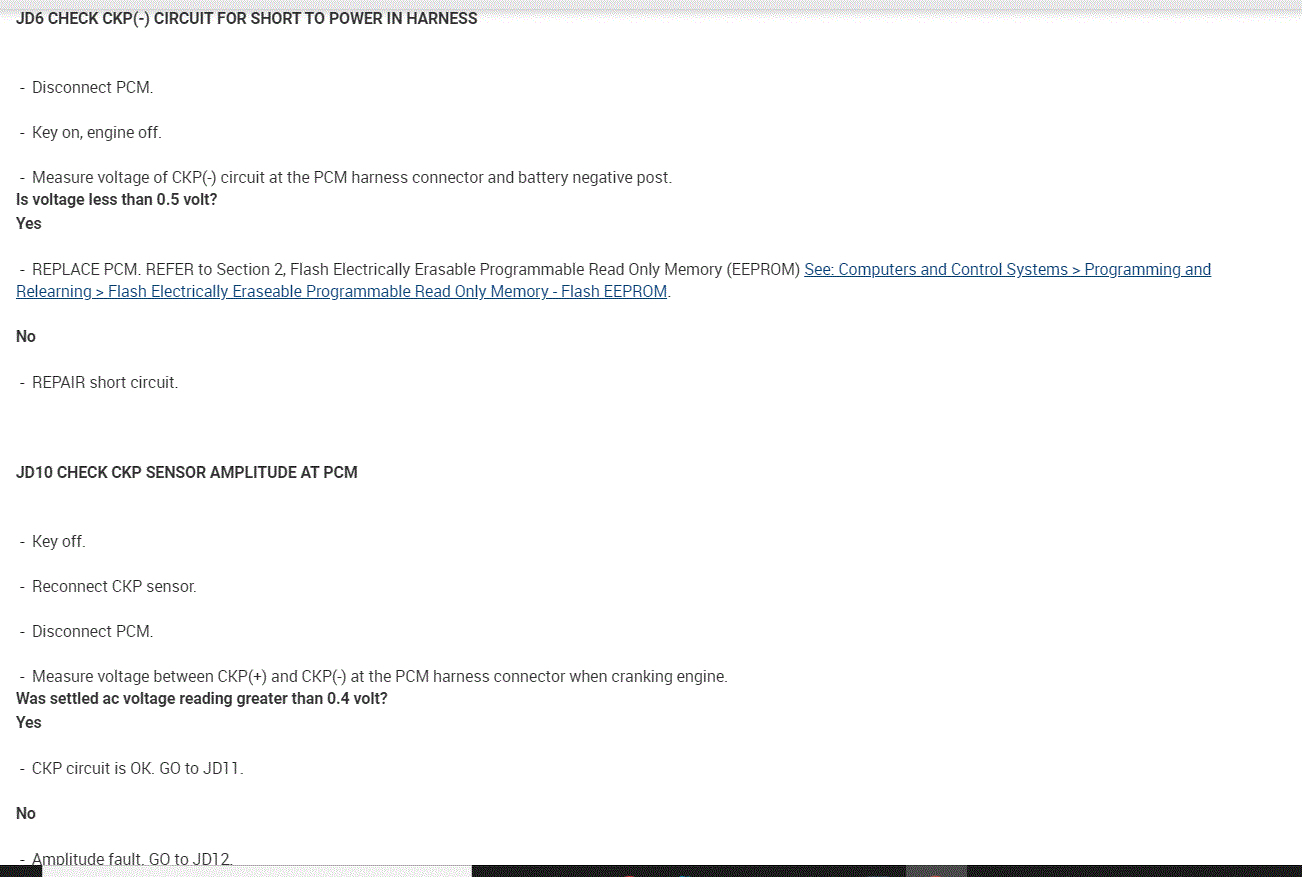The image size is (1302, 877).
Task: Open the Flash EEPROM programming and relearning link
Action: pyautogui.click(x=1006, y=270)
